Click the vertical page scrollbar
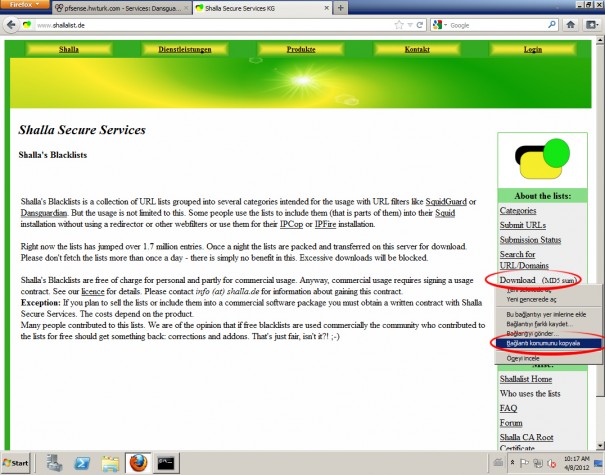 click(x=600, y=241)
